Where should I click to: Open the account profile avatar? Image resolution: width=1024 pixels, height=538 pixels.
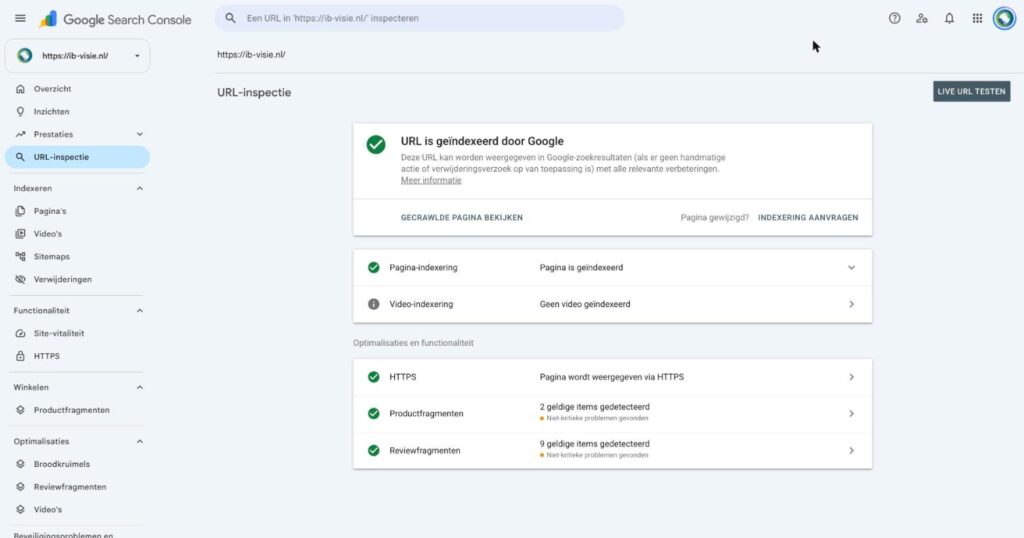(1004, 18)
